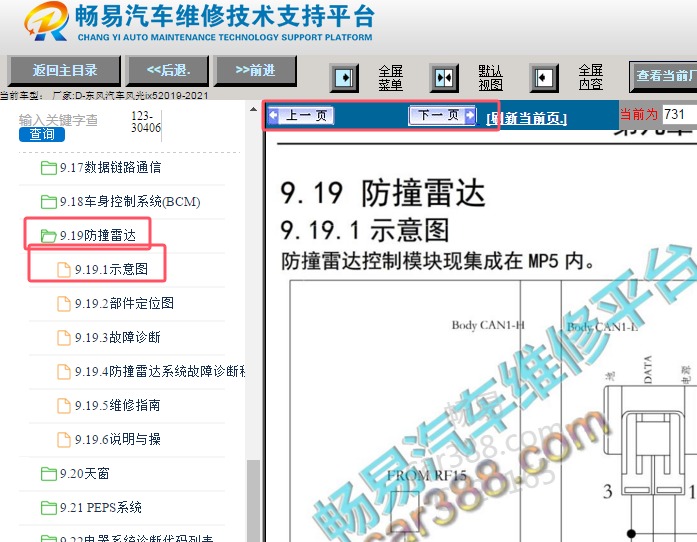The width and height of the screenshot is (697, 542).
Task: Click the sidebar scrollbar up arrow
Action: [253, 109]
